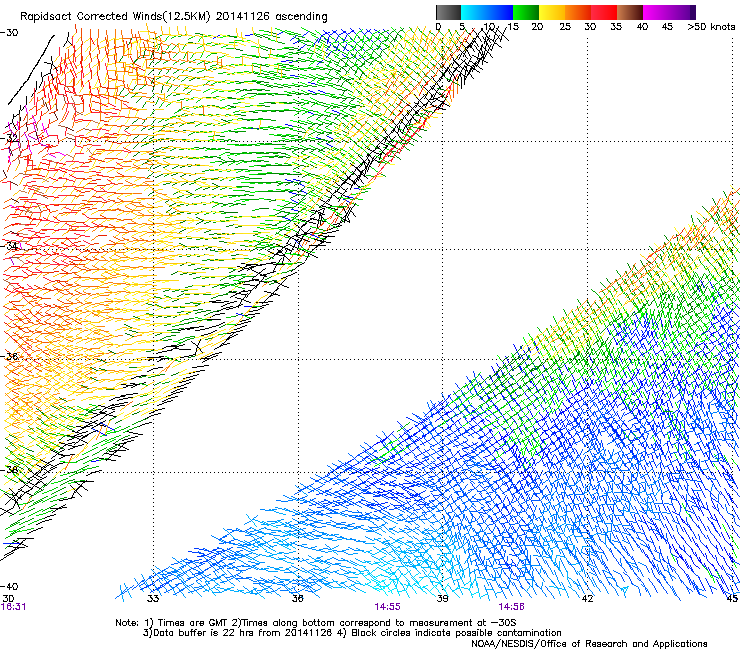Click the longitude label 42

pyautogui.click(x=587, y=599)
